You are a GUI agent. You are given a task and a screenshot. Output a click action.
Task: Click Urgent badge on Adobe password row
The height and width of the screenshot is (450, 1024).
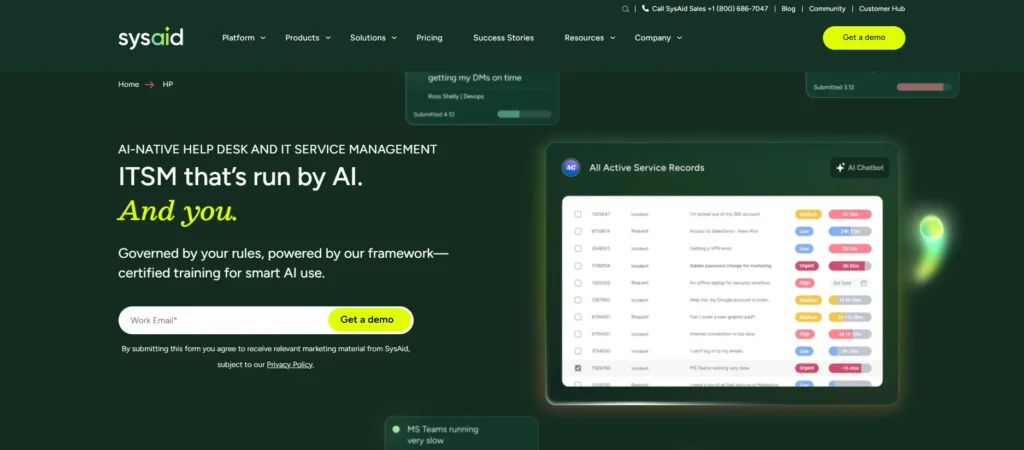tap(807, 266)
